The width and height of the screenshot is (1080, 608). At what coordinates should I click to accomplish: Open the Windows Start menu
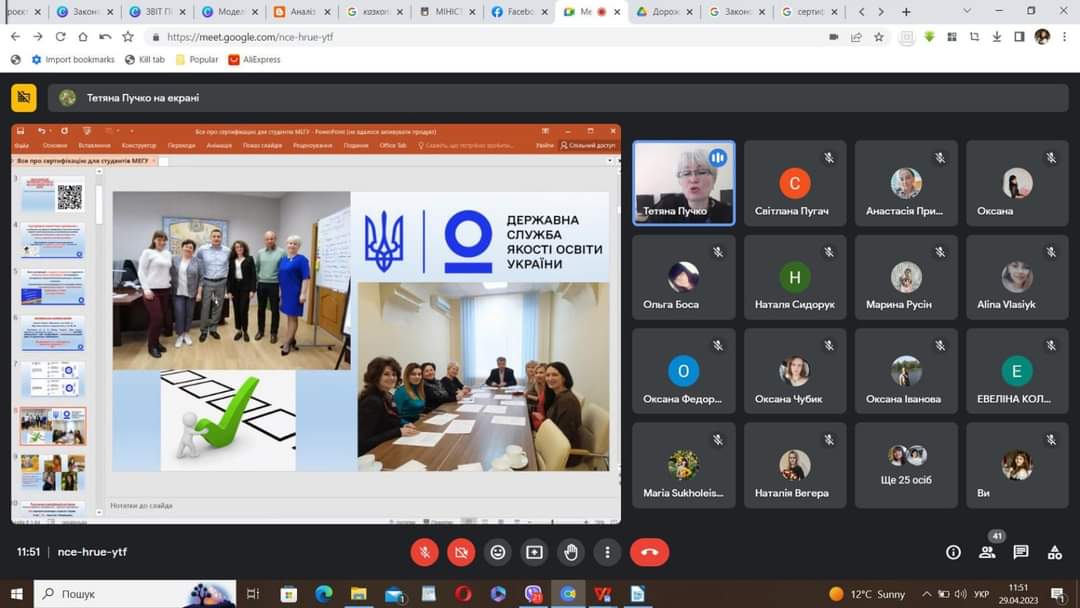17,594
